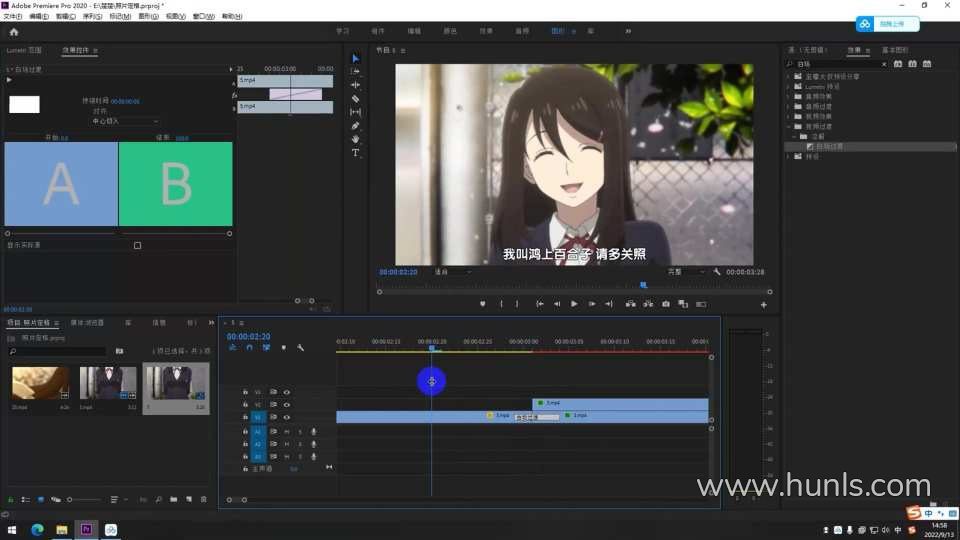Click the white border color swatch

coord(24,104)
